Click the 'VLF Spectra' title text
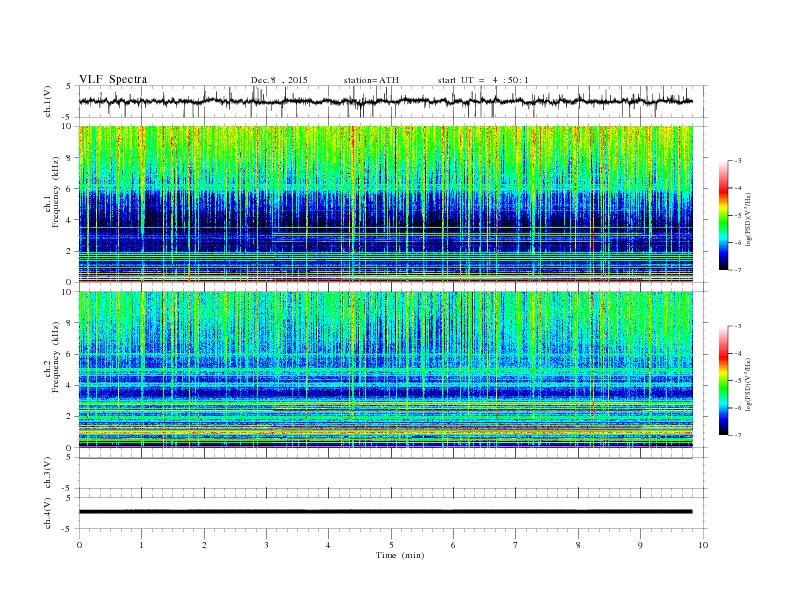Image resolution: width=792 pixels, height=612 pixels. [x=113, y=79]
